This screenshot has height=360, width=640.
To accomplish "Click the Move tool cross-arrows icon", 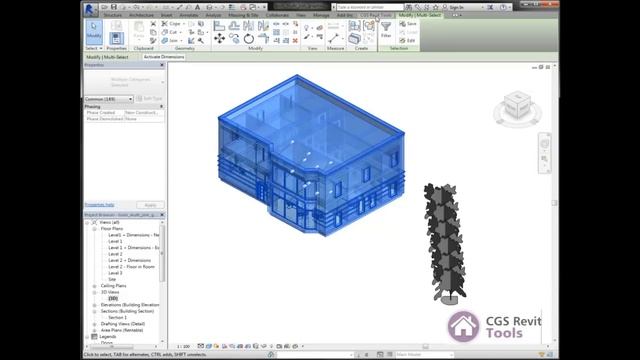I will pyautogui.click(x=219, y=39).
